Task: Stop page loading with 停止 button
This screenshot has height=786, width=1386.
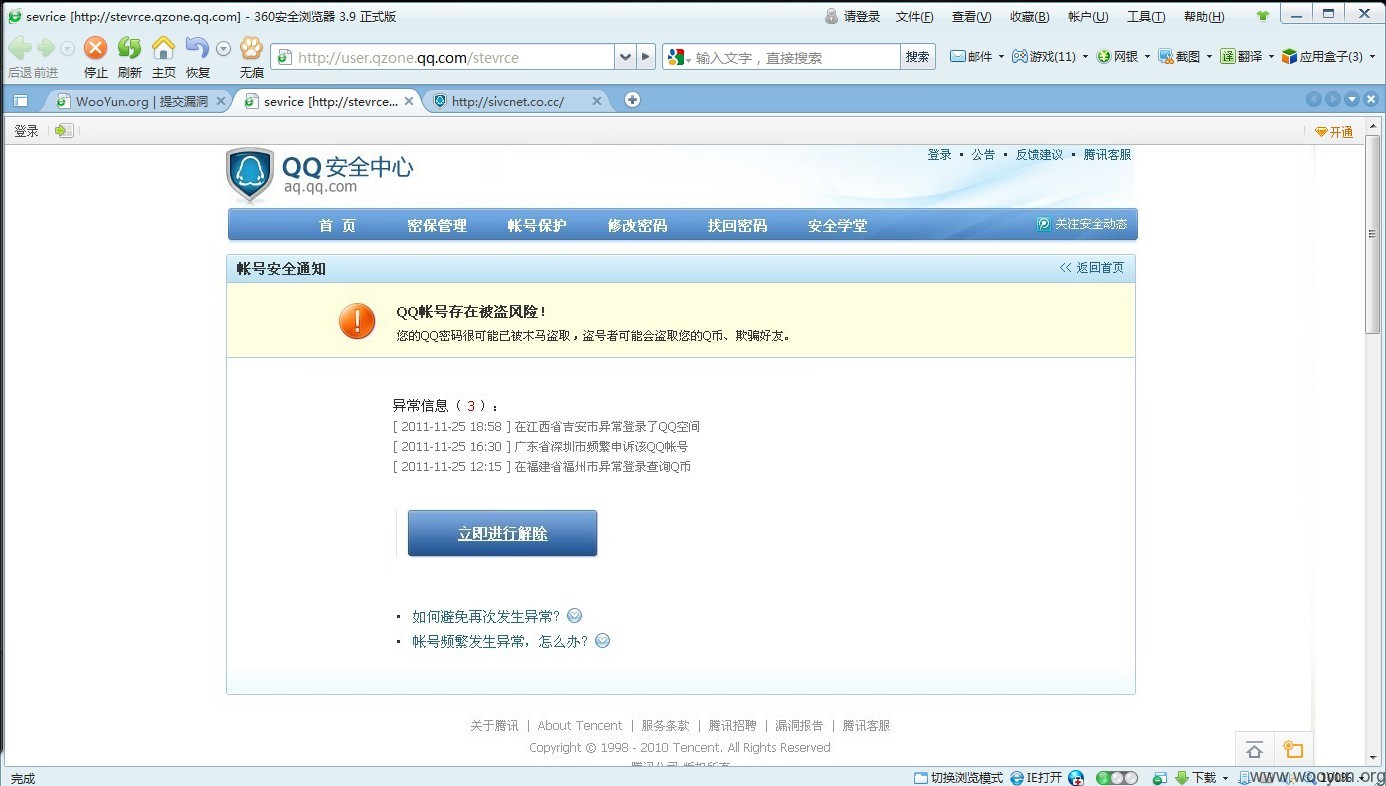Action: 95,48
